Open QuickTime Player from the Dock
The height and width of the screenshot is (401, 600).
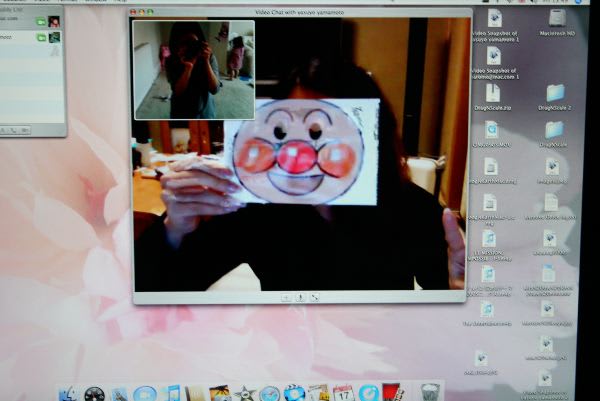[x=368, y=393]
